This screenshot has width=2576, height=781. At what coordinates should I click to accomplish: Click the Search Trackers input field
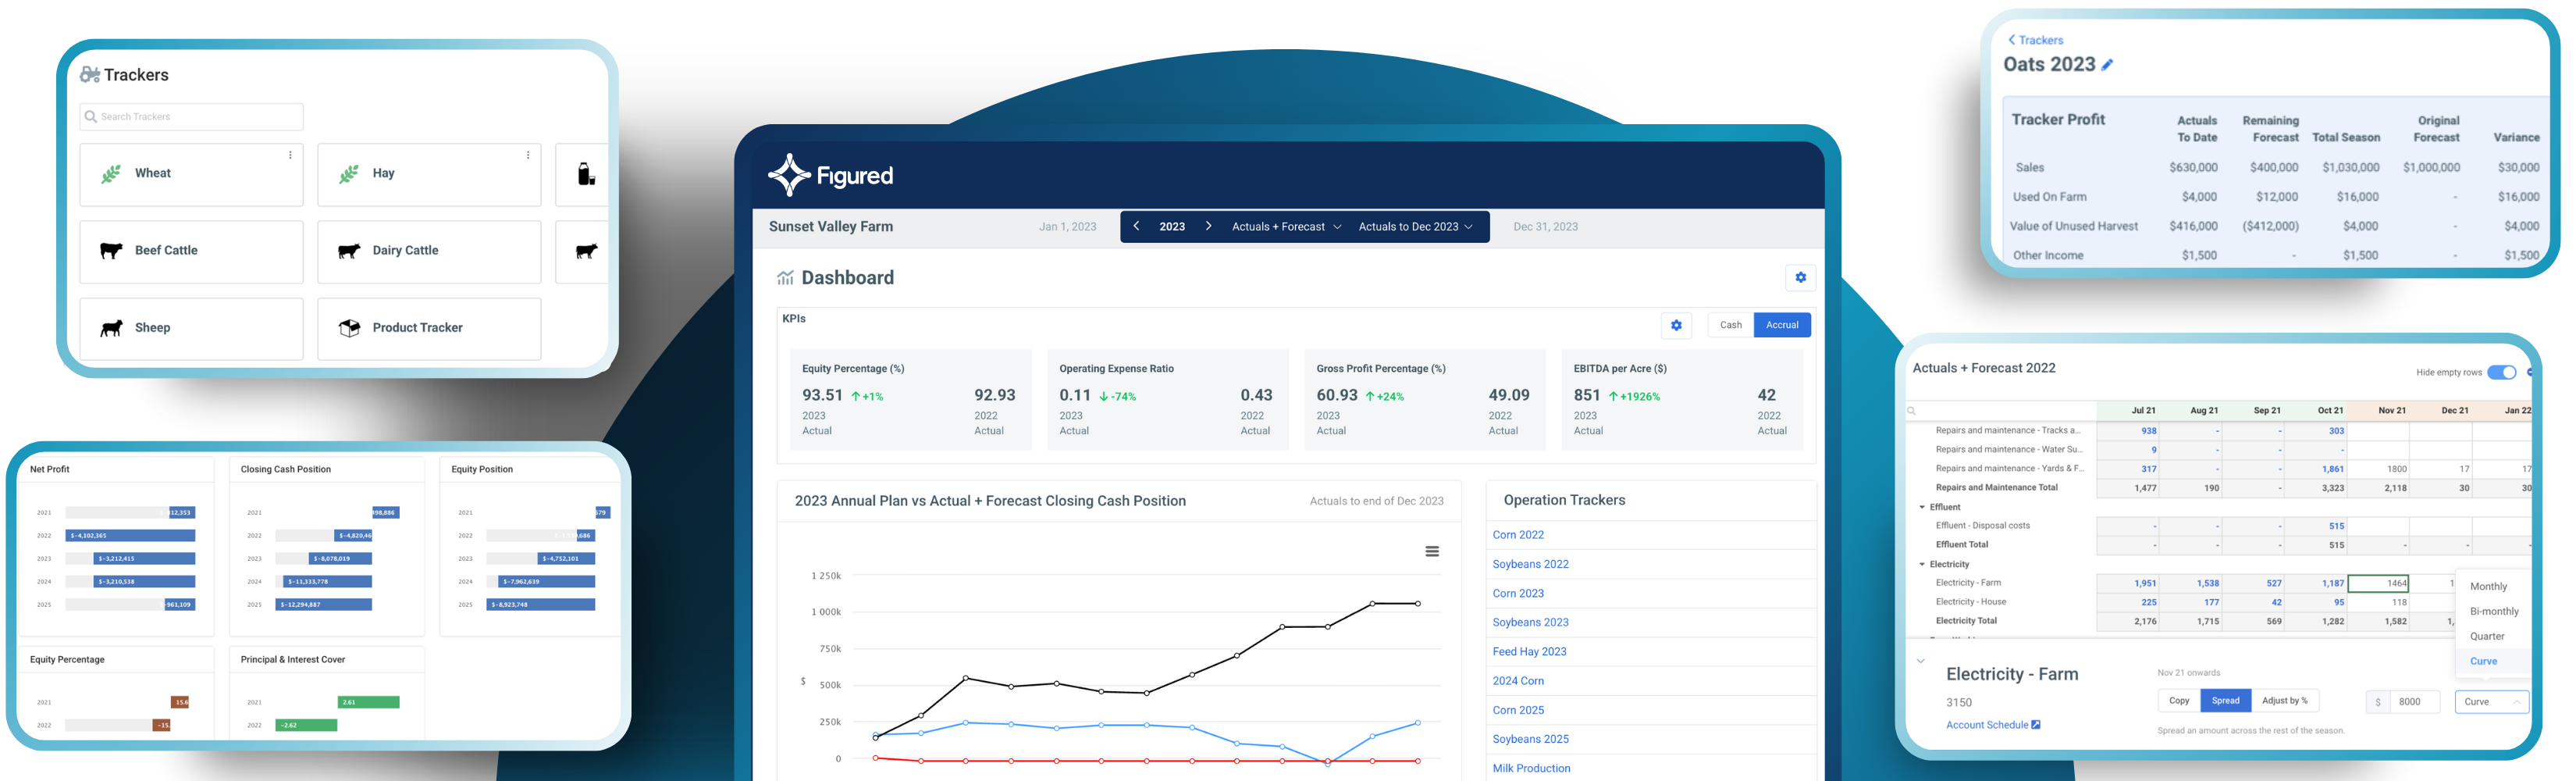click(192, 117)
